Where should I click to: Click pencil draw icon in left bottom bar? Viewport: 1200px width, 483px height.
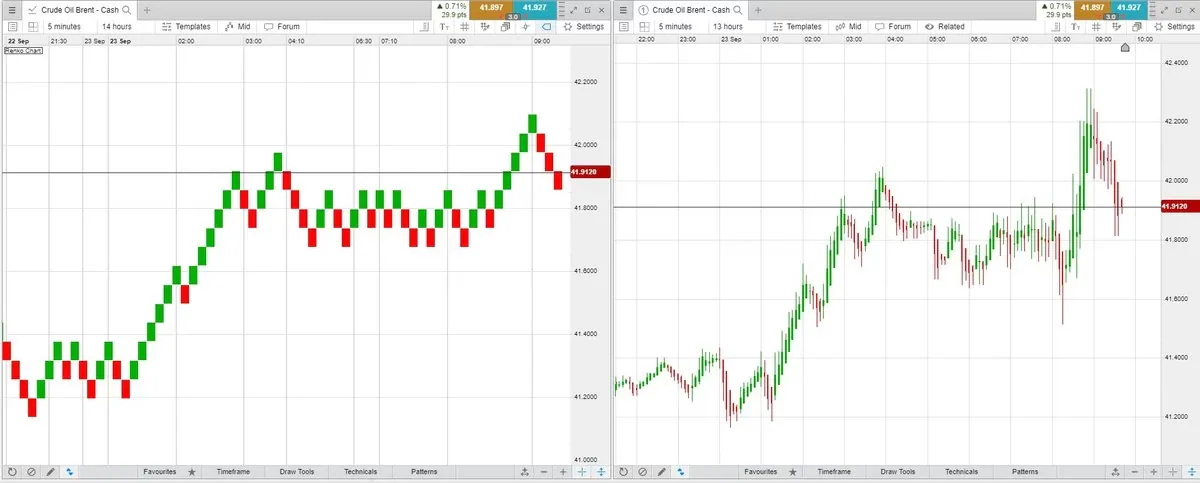pyautogui.click(x=50, y=471)
